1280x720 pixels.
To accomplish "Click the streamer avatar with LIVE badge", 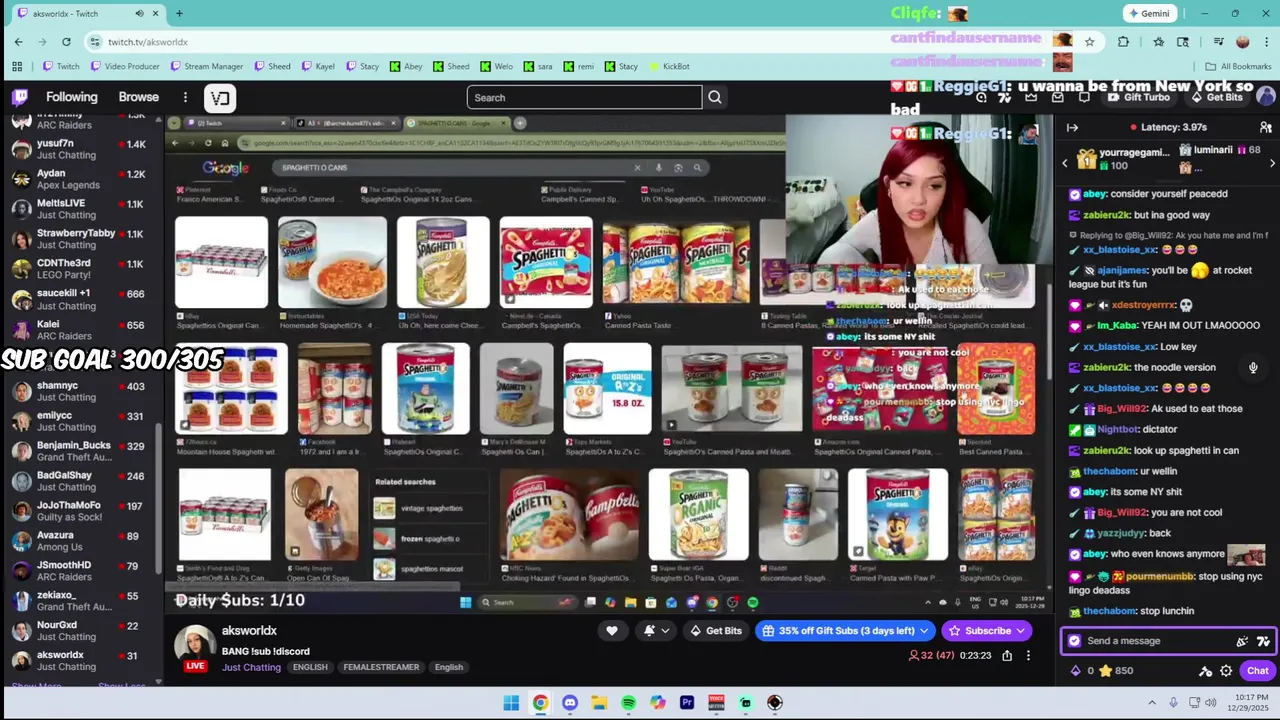I will 195,648.
